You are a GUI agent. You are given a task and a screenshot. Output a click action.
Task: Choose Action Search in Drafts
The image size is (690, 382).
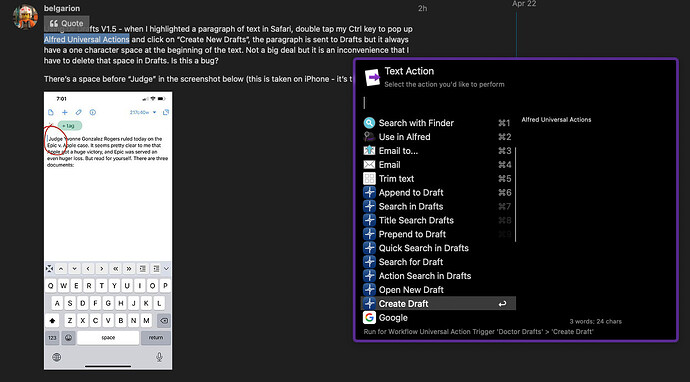[438, 276]
